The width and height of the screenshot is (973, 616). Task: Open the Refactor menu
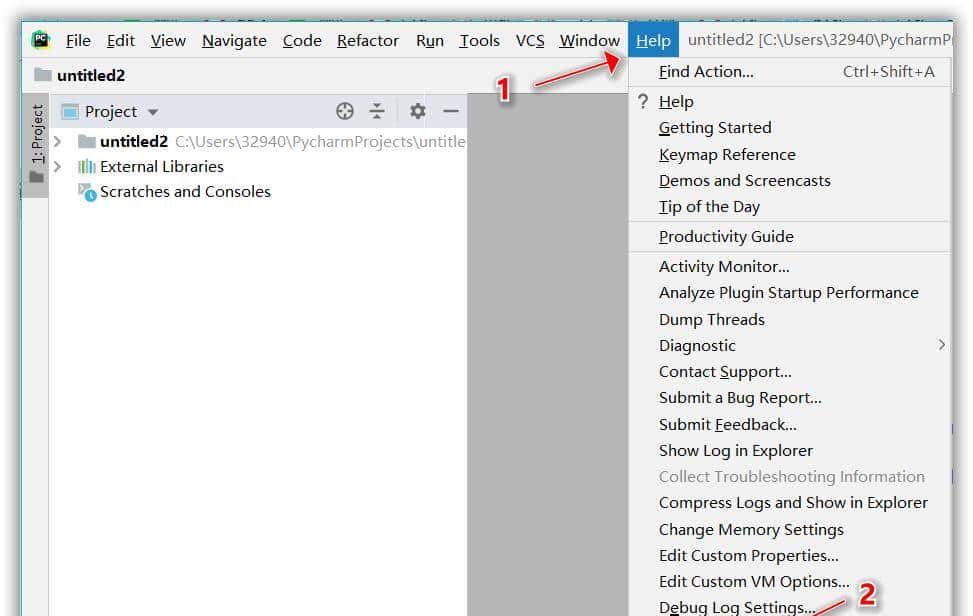pos(367,41)
